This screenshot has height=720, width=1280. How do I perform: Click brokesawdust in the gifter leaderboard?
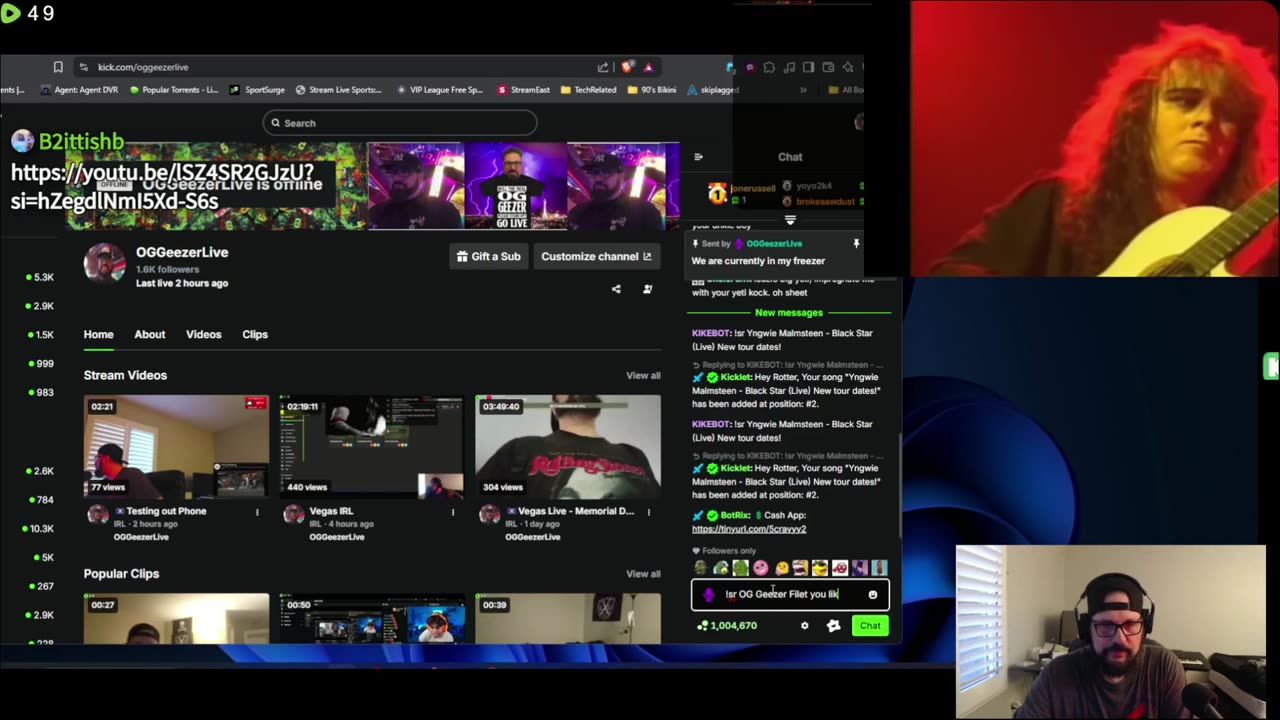(825, 202)
